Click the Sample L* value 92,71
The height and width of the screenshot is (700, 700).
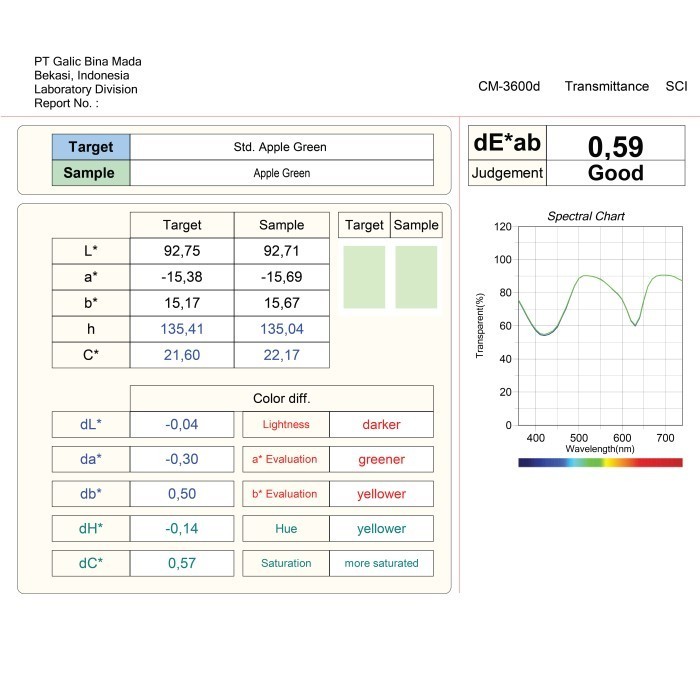click(x=282, y=251)
